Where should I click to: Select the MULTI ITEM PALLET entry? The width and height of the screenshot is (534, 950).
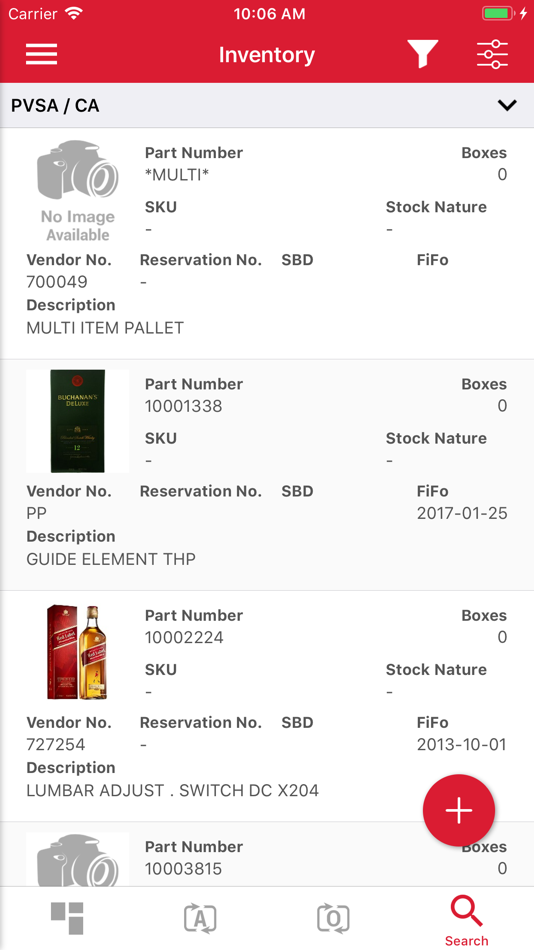tap(105, 328)
